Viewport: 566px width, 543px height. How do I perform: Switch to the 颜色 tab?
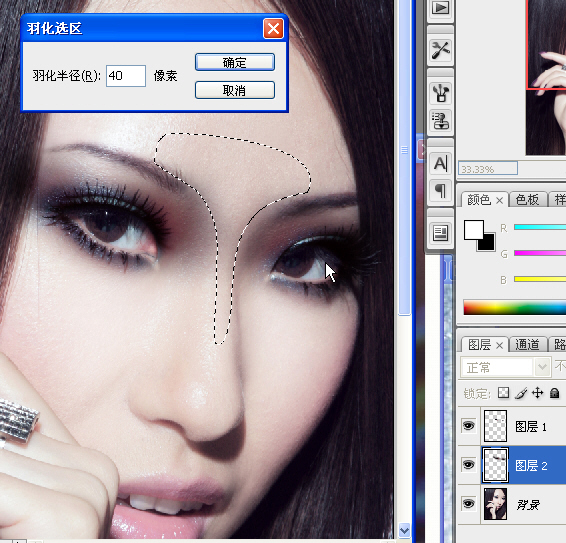click(479, 200)
